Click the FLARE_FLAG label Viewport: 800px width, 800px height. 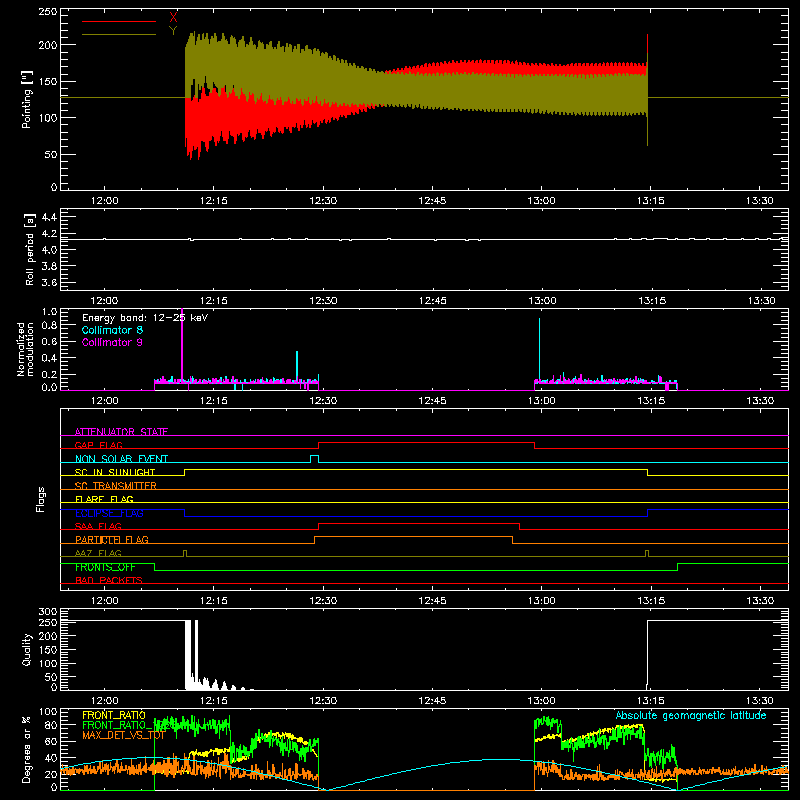pos(104,499)
